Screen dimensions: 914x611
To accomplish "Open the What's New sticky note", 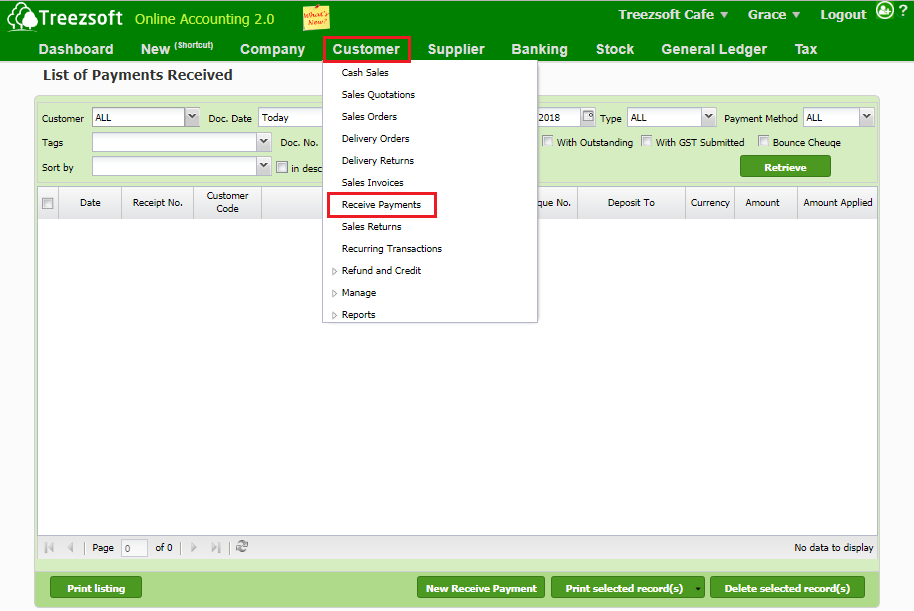I will coord(316,17).
